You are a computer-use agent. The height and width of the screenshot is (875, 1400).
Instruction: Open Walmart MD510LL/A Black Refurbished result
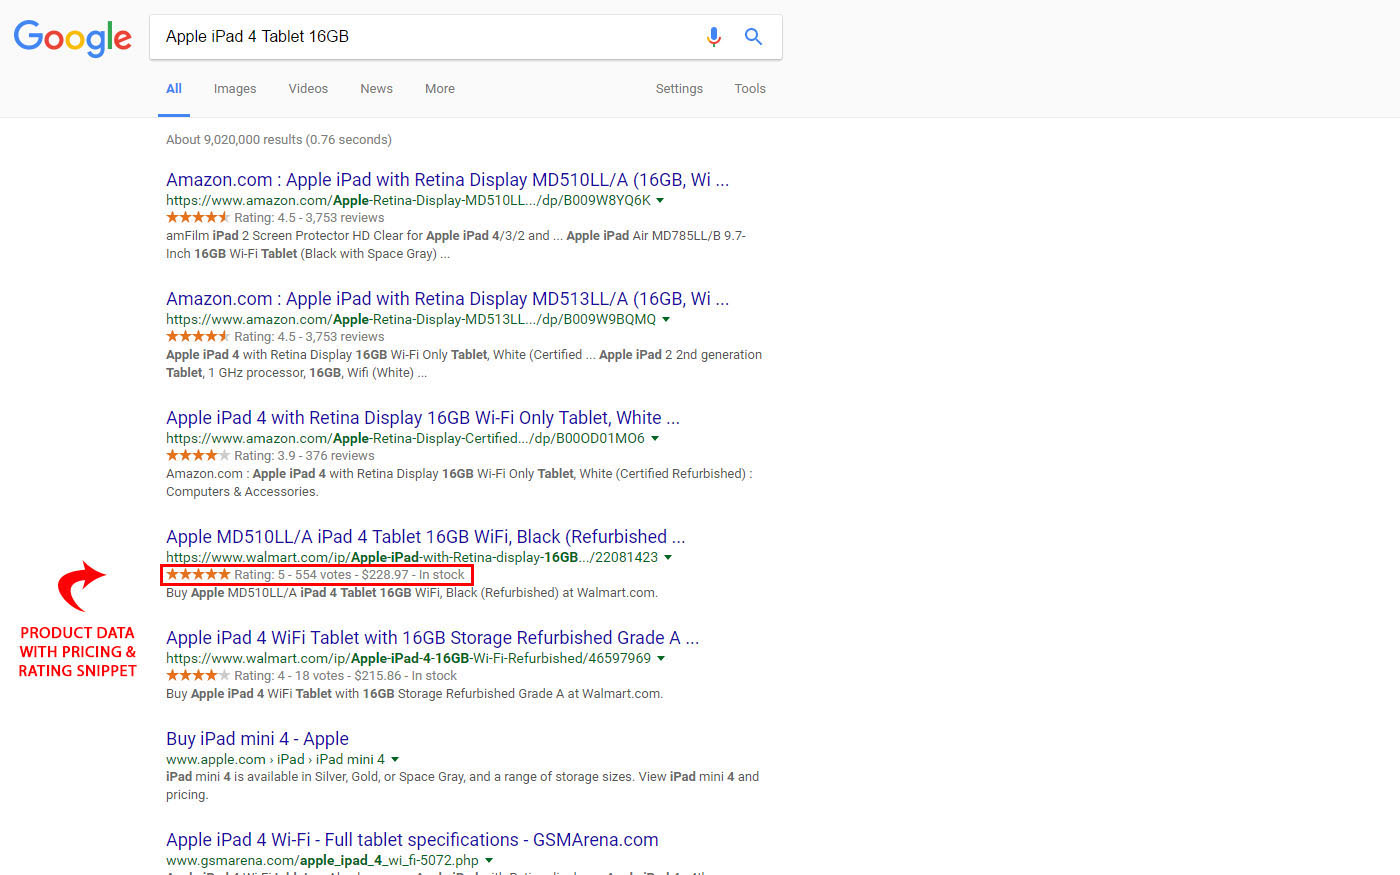pos(425,537)
